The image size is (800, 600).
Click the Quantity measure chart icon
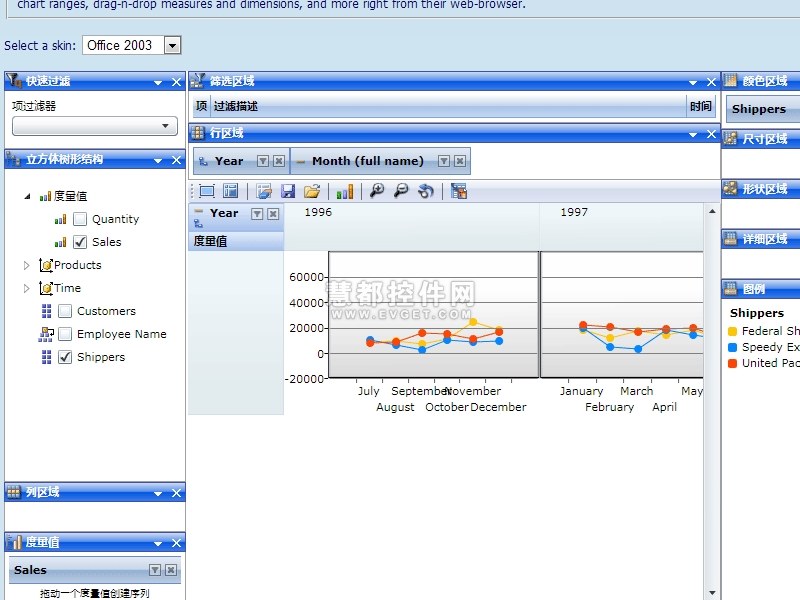(60, 219)
